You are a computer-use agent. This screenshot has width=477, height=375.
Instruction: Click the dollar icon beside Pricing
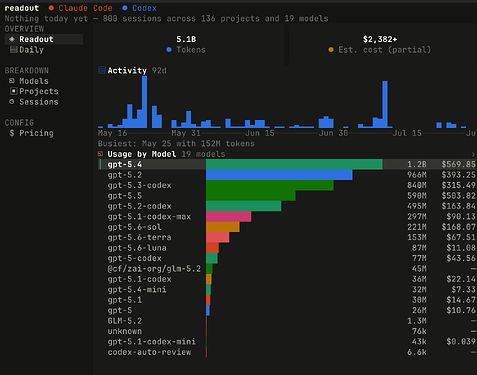[12, 133]
